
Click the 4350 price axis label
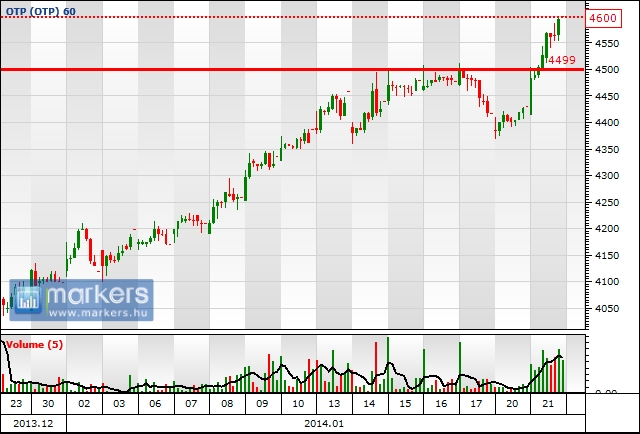607,149
